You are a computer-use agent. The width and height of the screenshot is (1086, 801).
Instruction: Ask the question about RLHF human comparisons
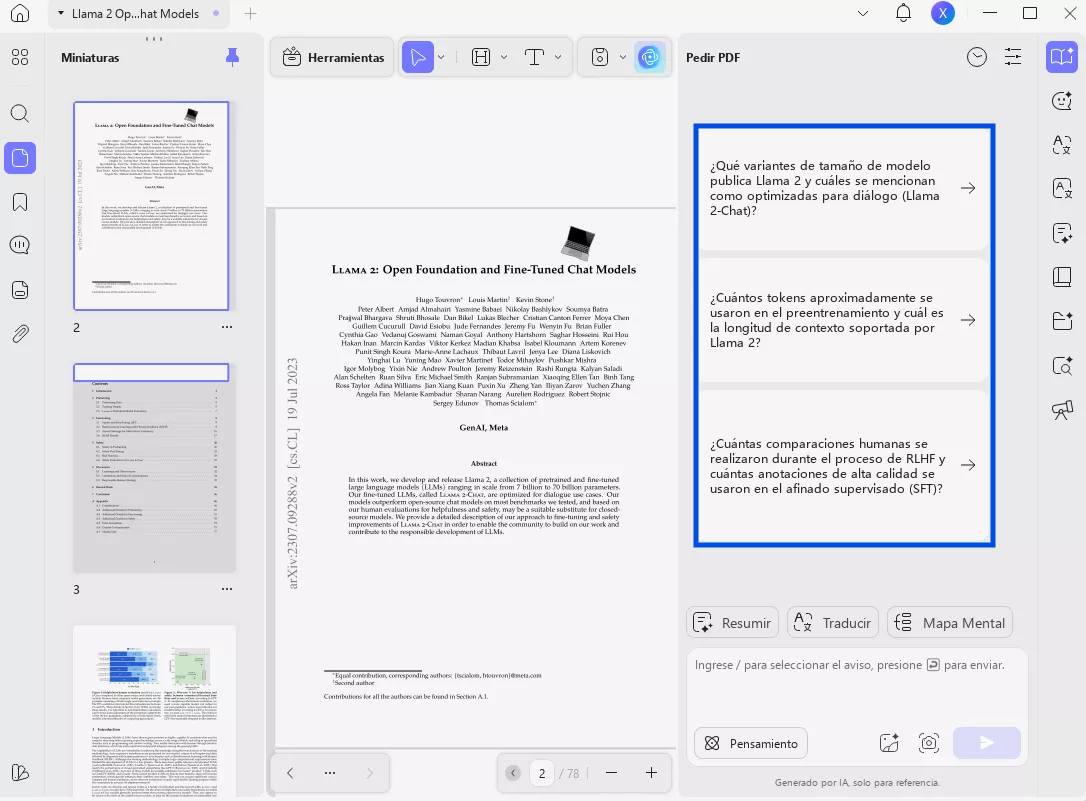coord(844,466)
